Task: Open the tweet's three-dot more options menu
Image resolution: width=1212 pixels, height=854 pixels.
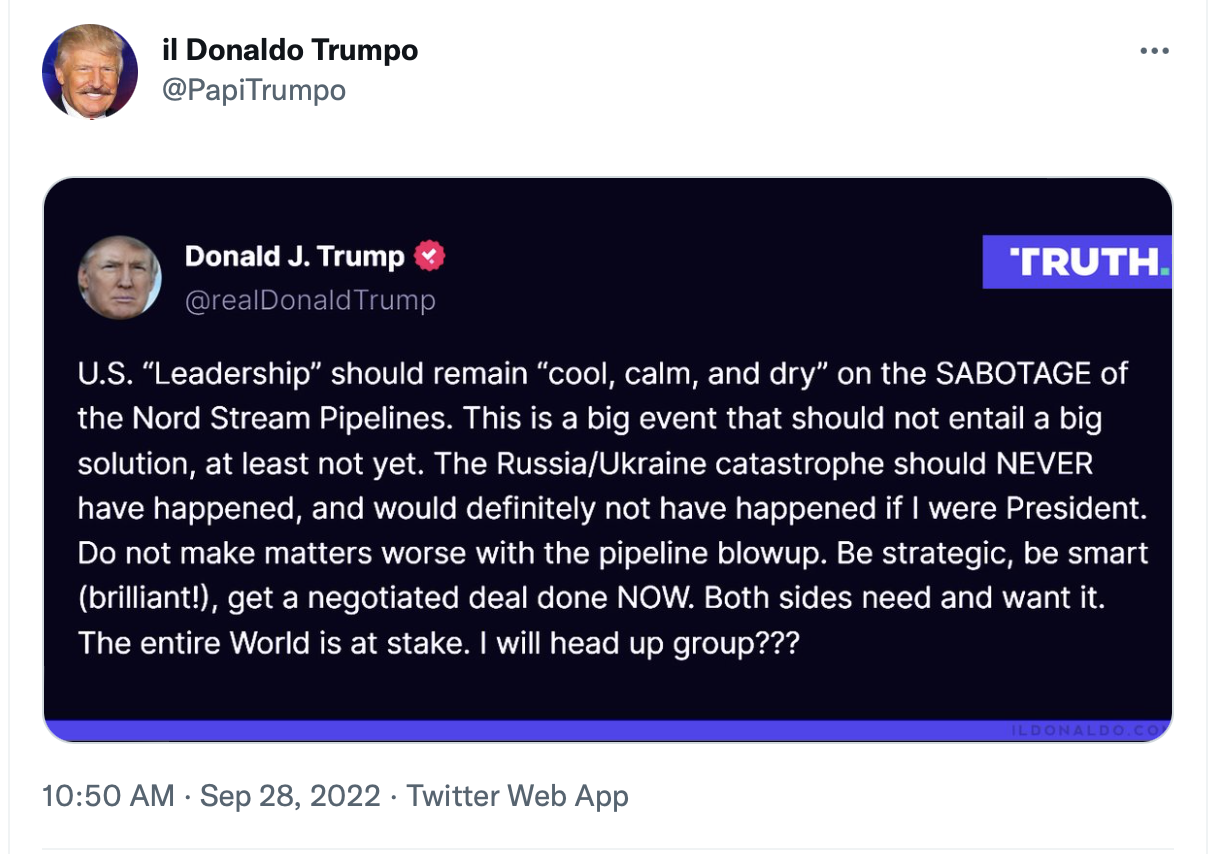Action: pyautogui.click(x=1154, y=51)
